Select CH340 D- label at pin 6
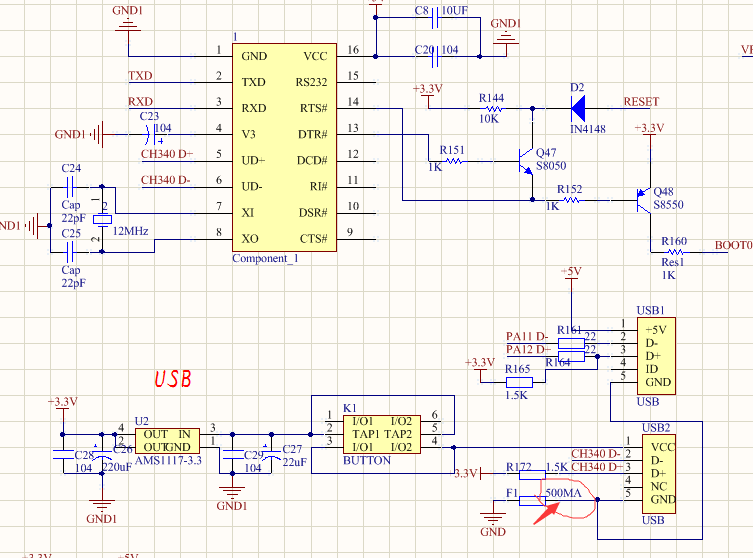The width and height of the screenshot is (753, 558). click(x=166, y=180)
